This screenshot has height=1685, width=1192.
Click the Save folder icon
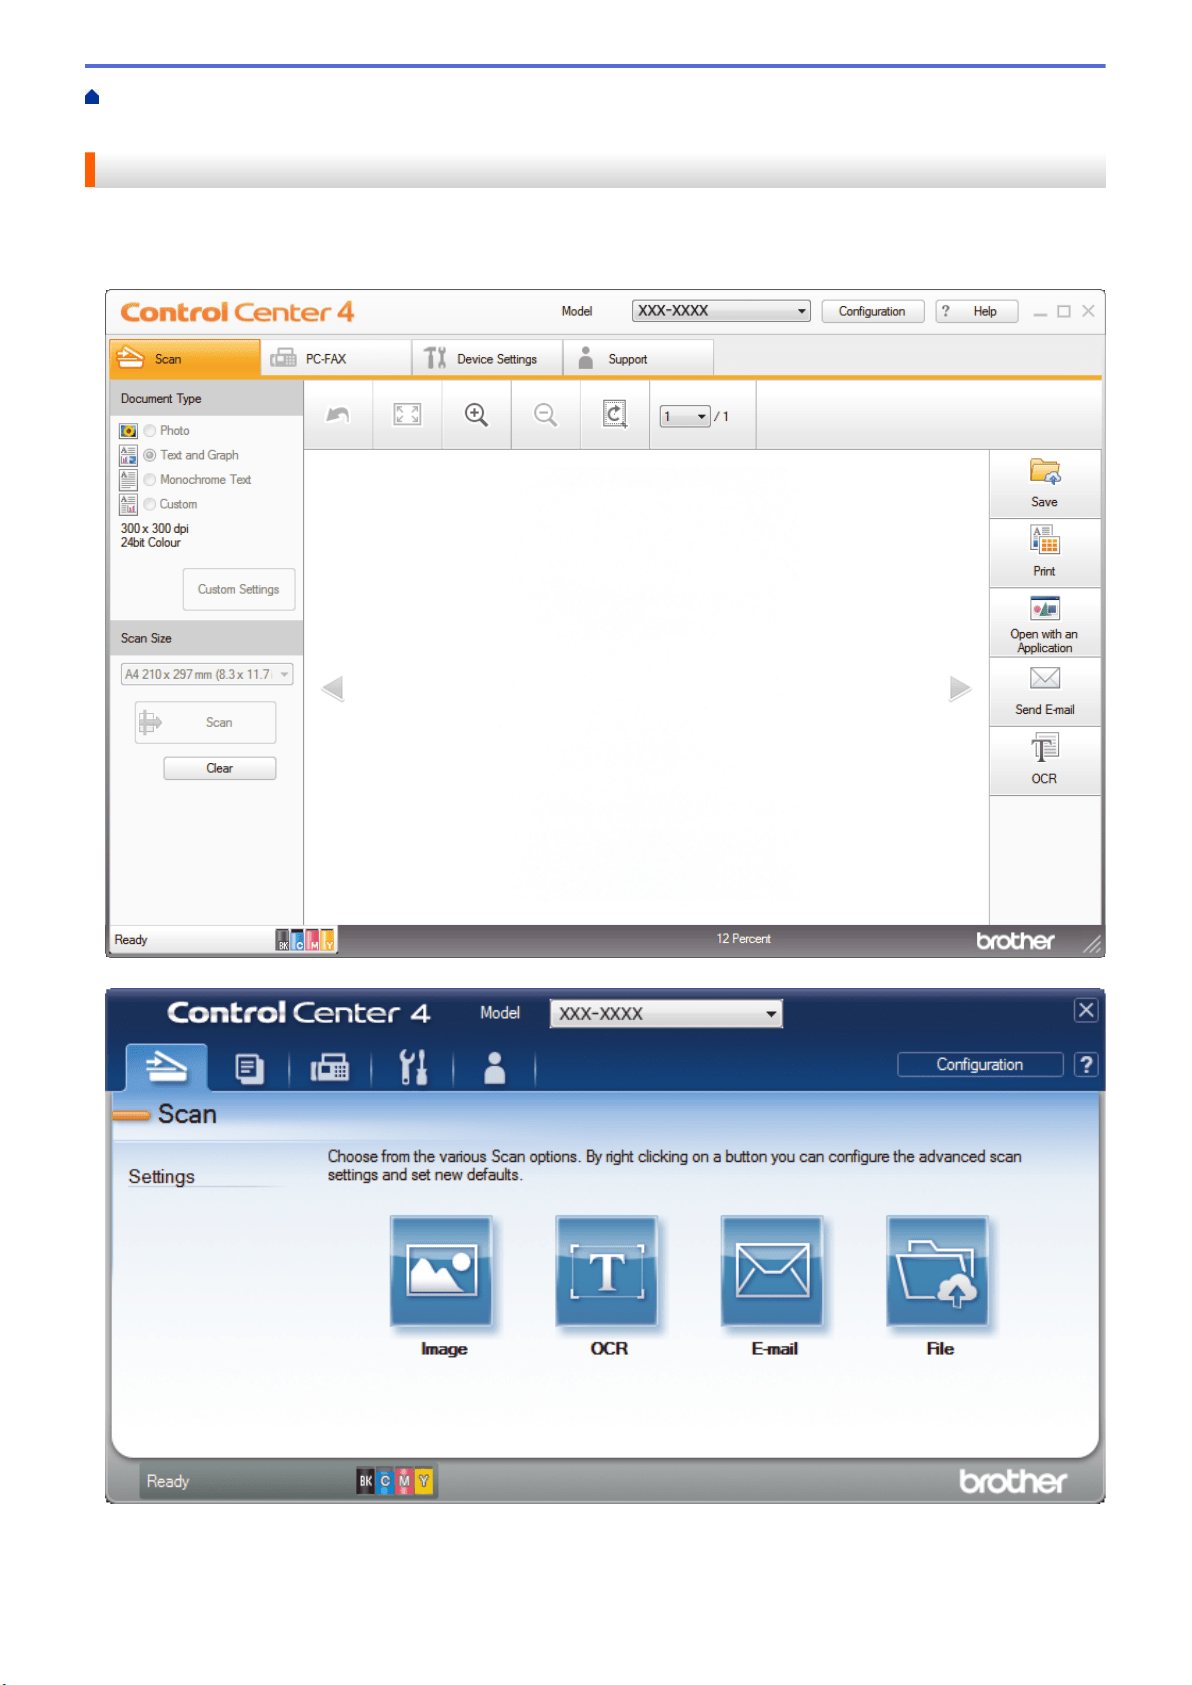(1045, 472)
